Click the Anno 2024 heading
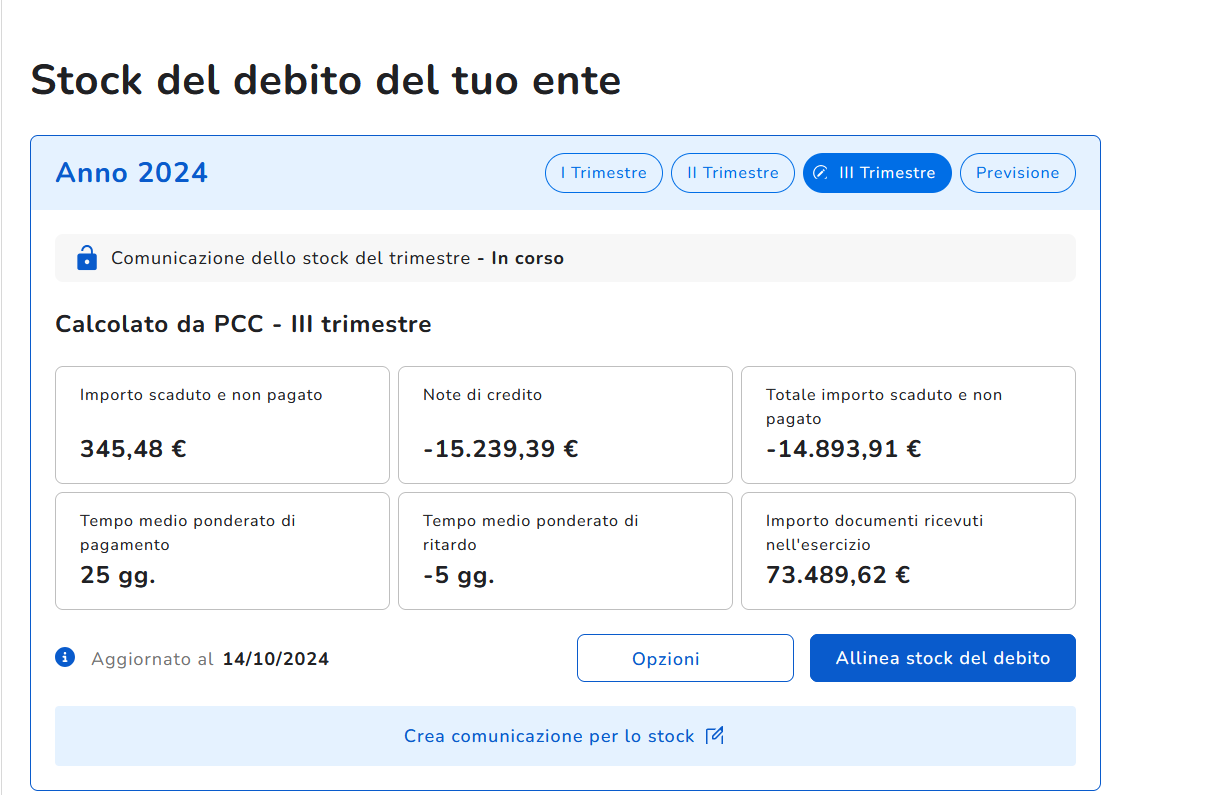 (132, 173)
